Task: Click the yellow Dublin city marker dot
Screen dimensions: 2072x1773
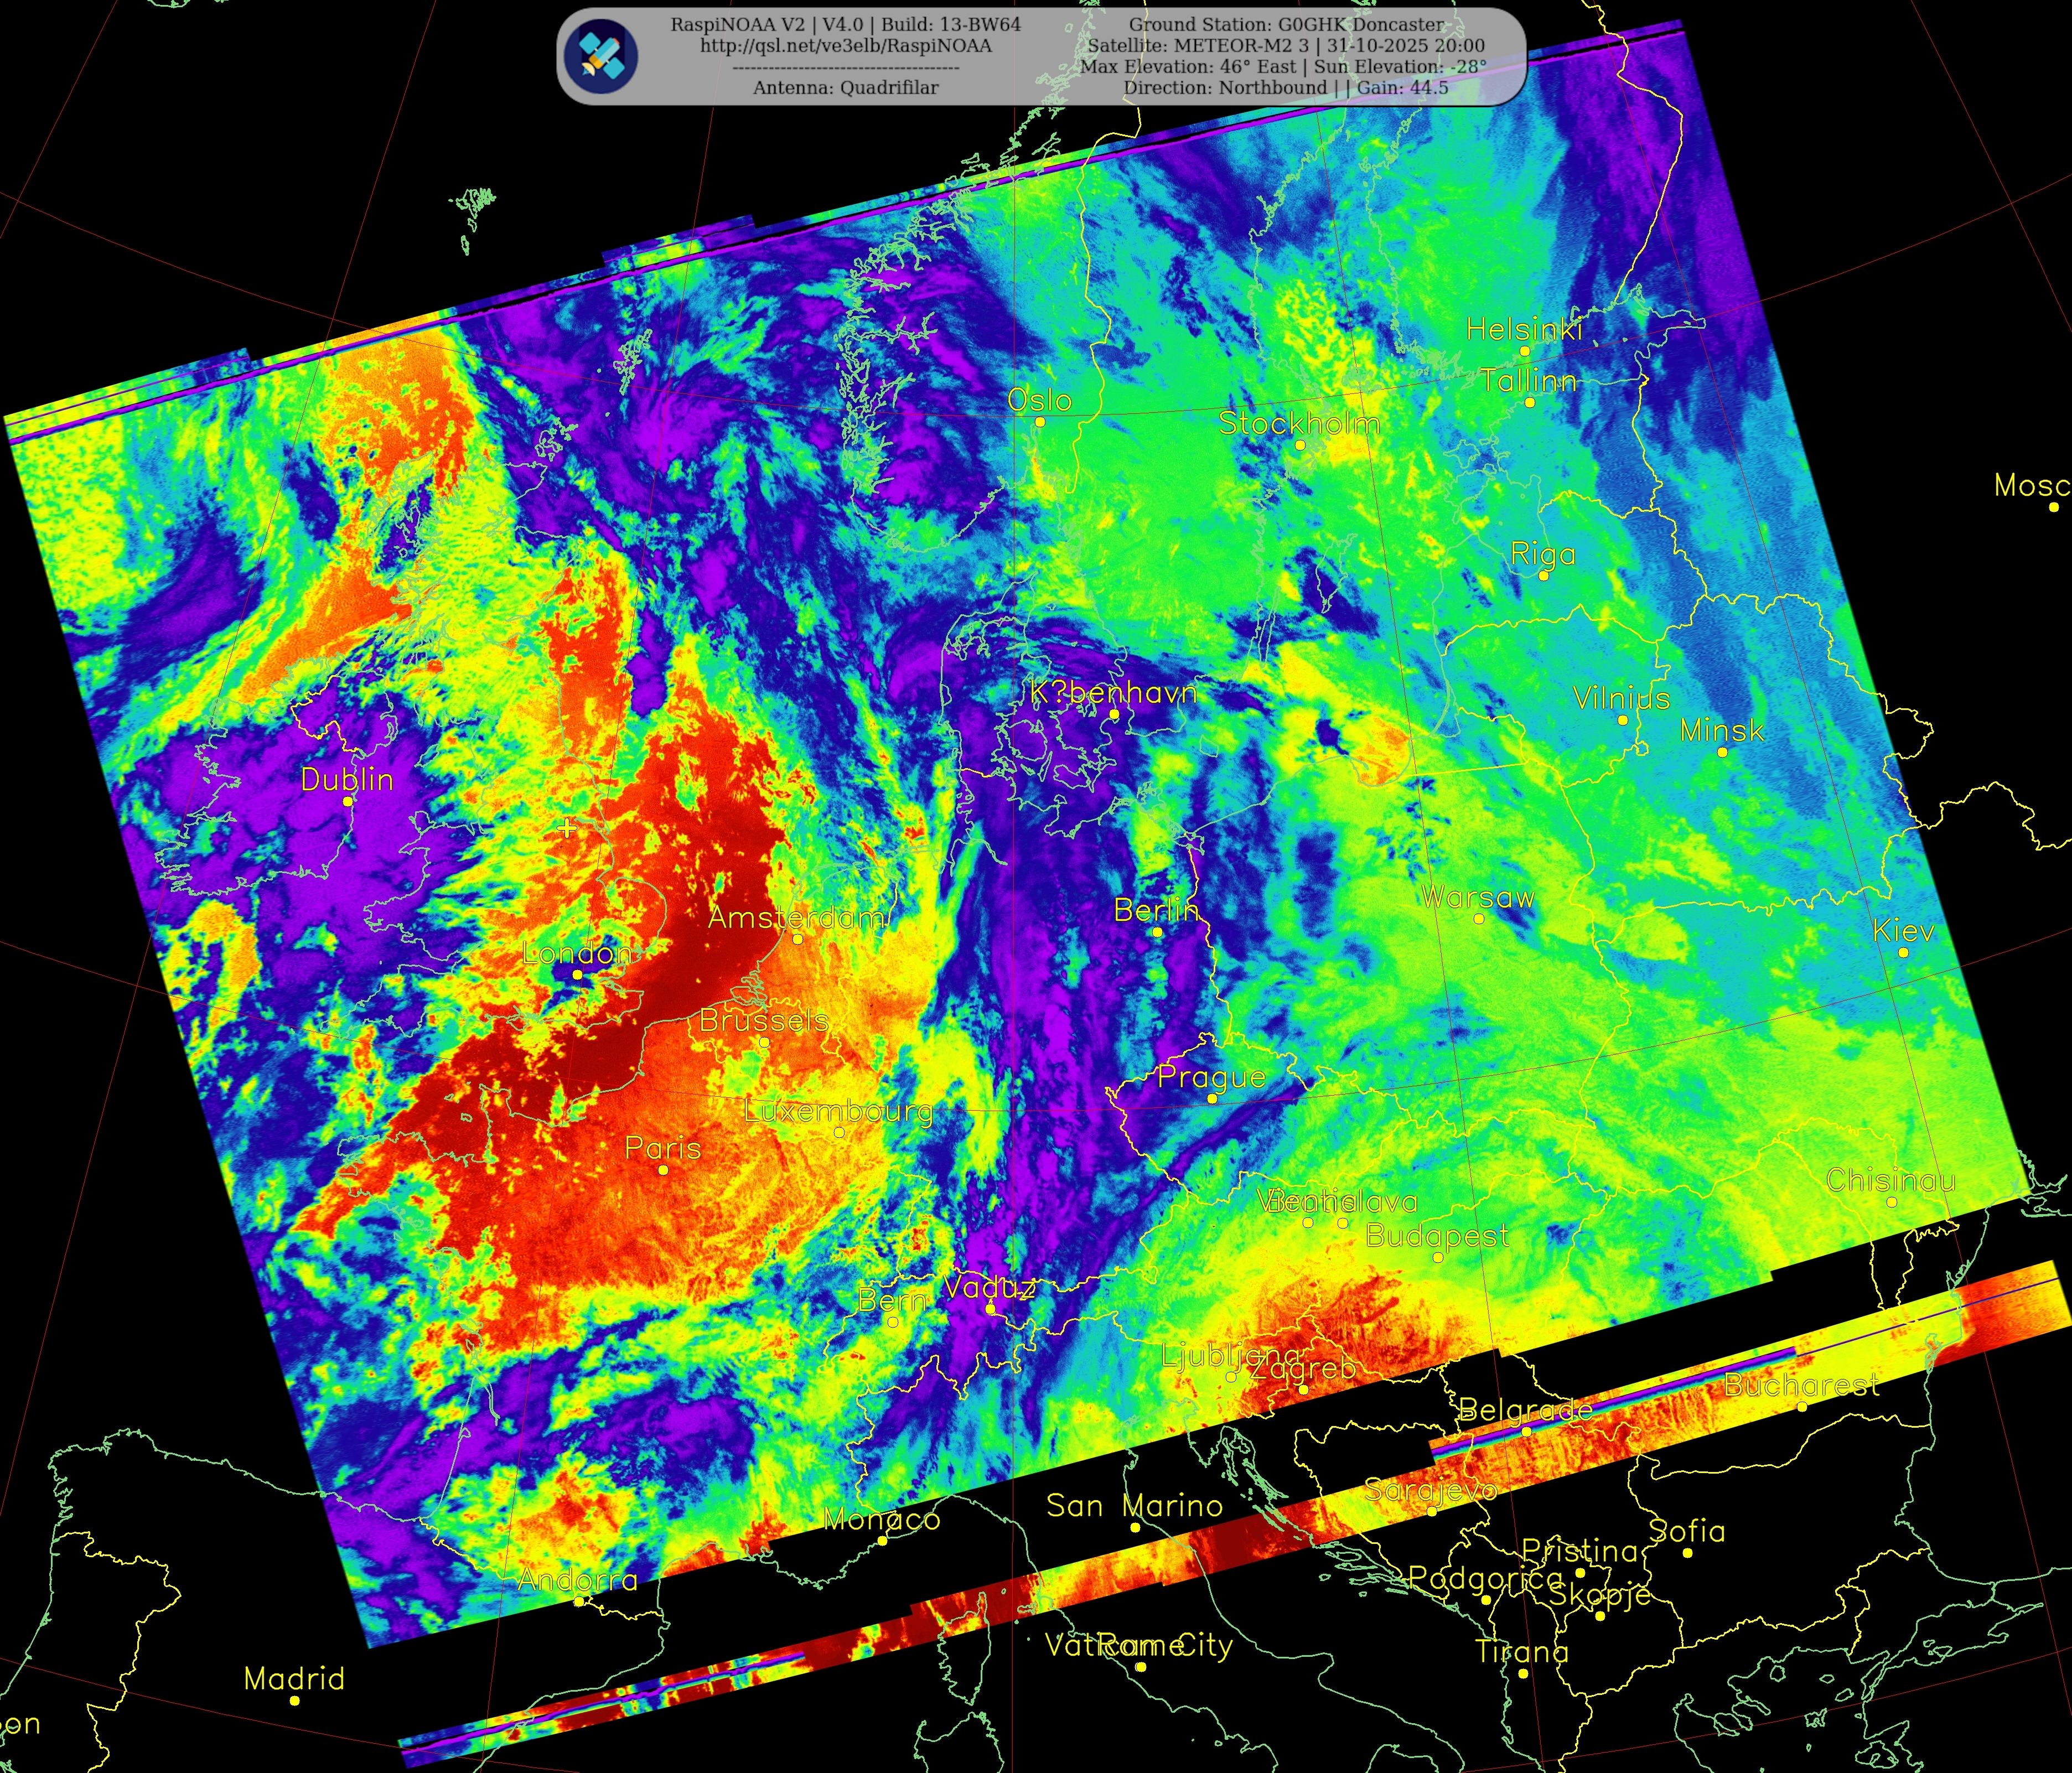Action: tap(348, 801)
